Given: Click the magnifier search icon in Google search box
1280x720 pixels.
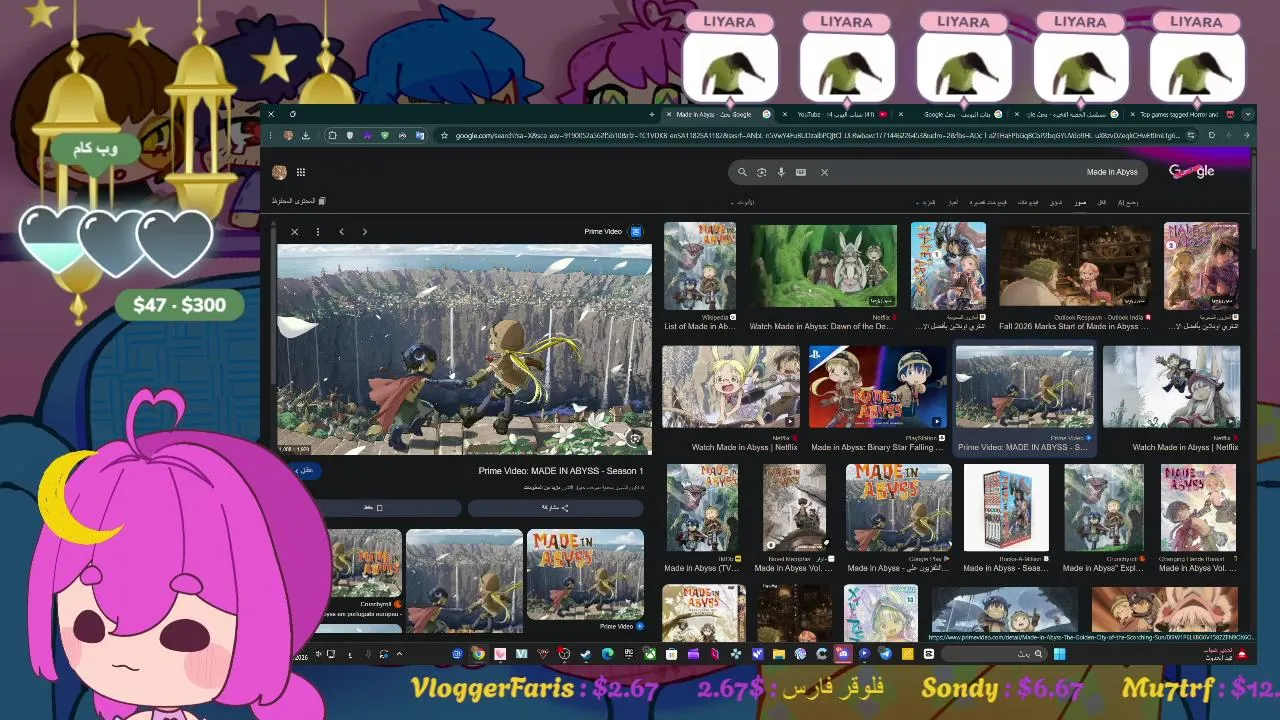Looking at the screenshot, I should 742,172.
